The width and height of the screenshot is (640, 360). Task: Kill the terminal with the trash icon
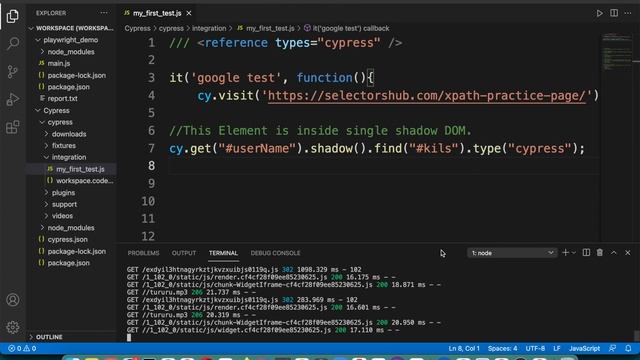600,253
